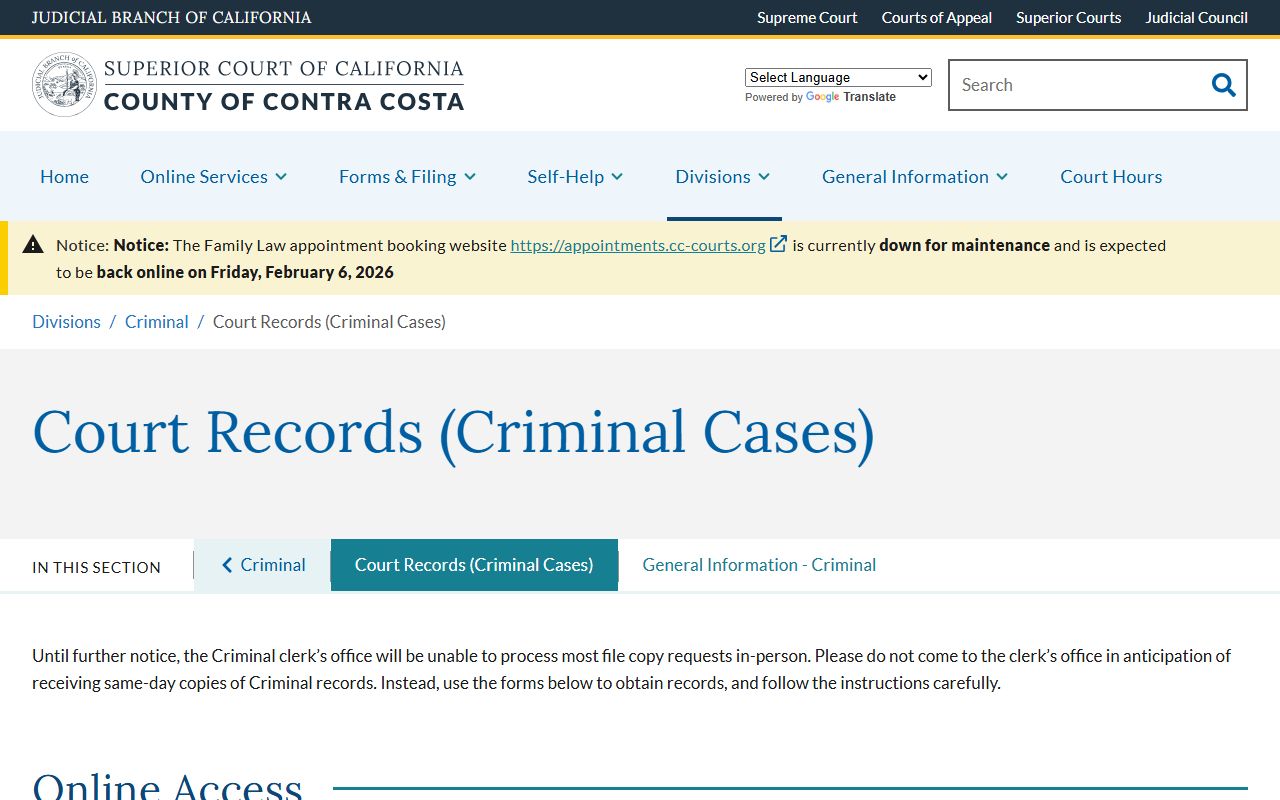Open the Superior Courts link
This screenshot has width=1280, height=800.
click(x=1068, y=17)
